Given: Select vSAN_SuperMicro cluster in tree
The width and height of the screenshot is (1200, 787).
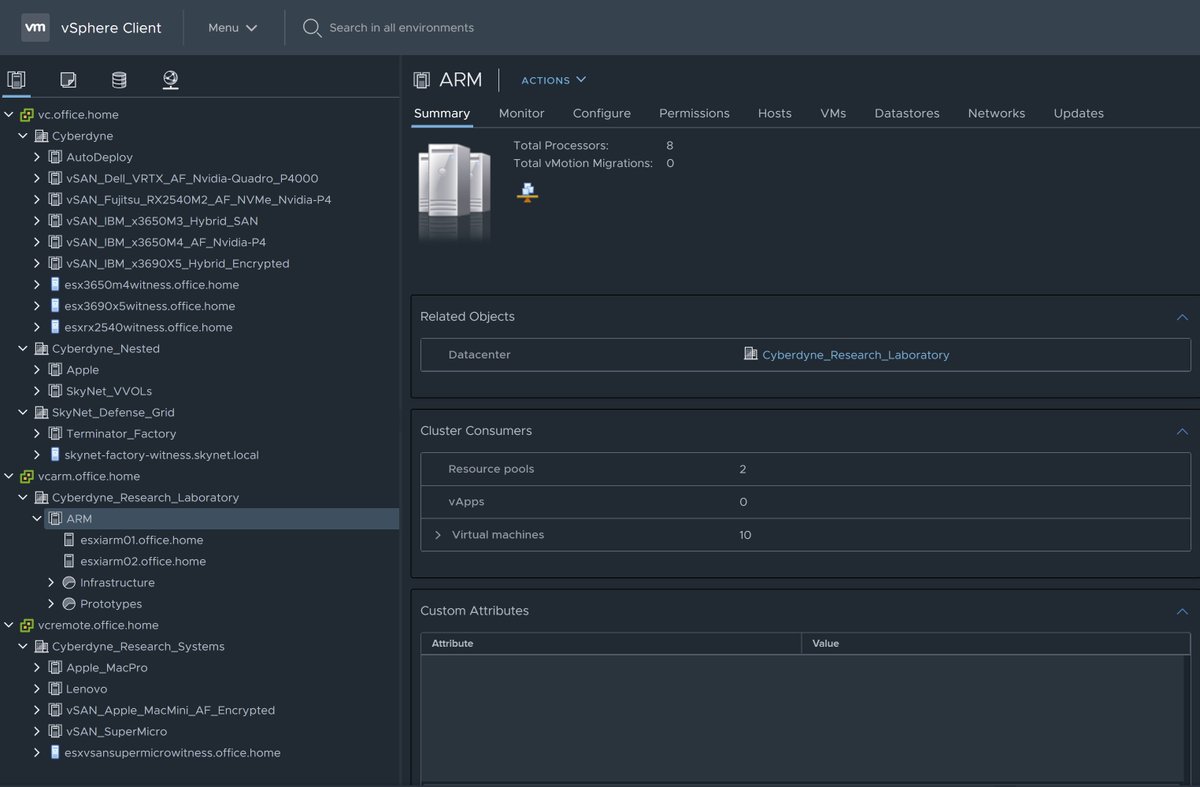Looking at the screenshot, I should point(116,732).
